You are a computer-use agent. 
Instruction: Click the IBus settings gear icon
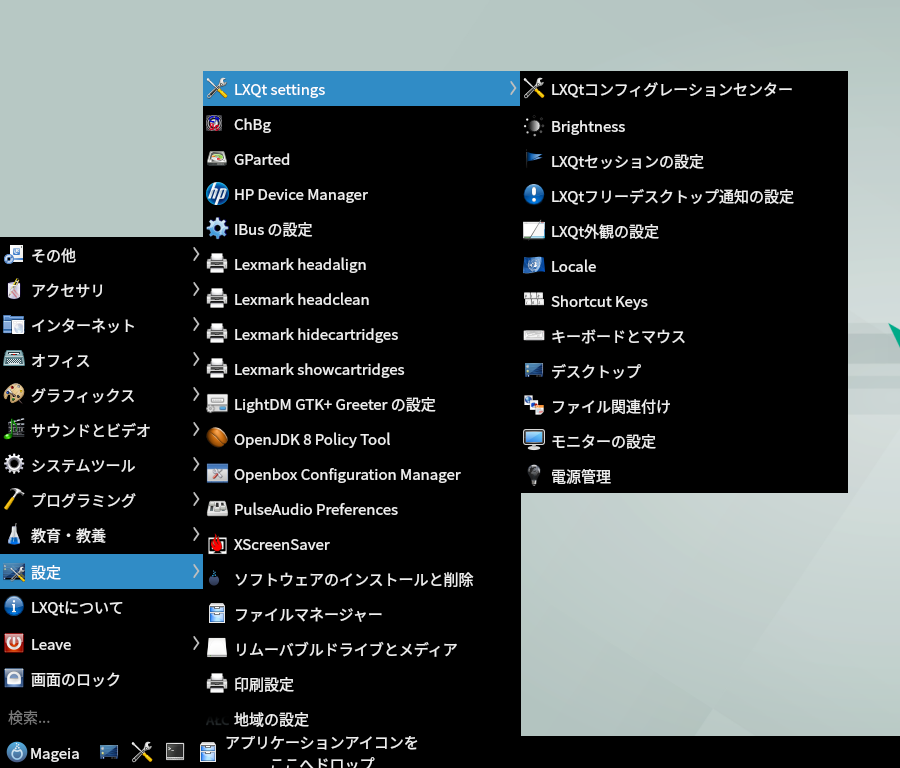point(217,228)
